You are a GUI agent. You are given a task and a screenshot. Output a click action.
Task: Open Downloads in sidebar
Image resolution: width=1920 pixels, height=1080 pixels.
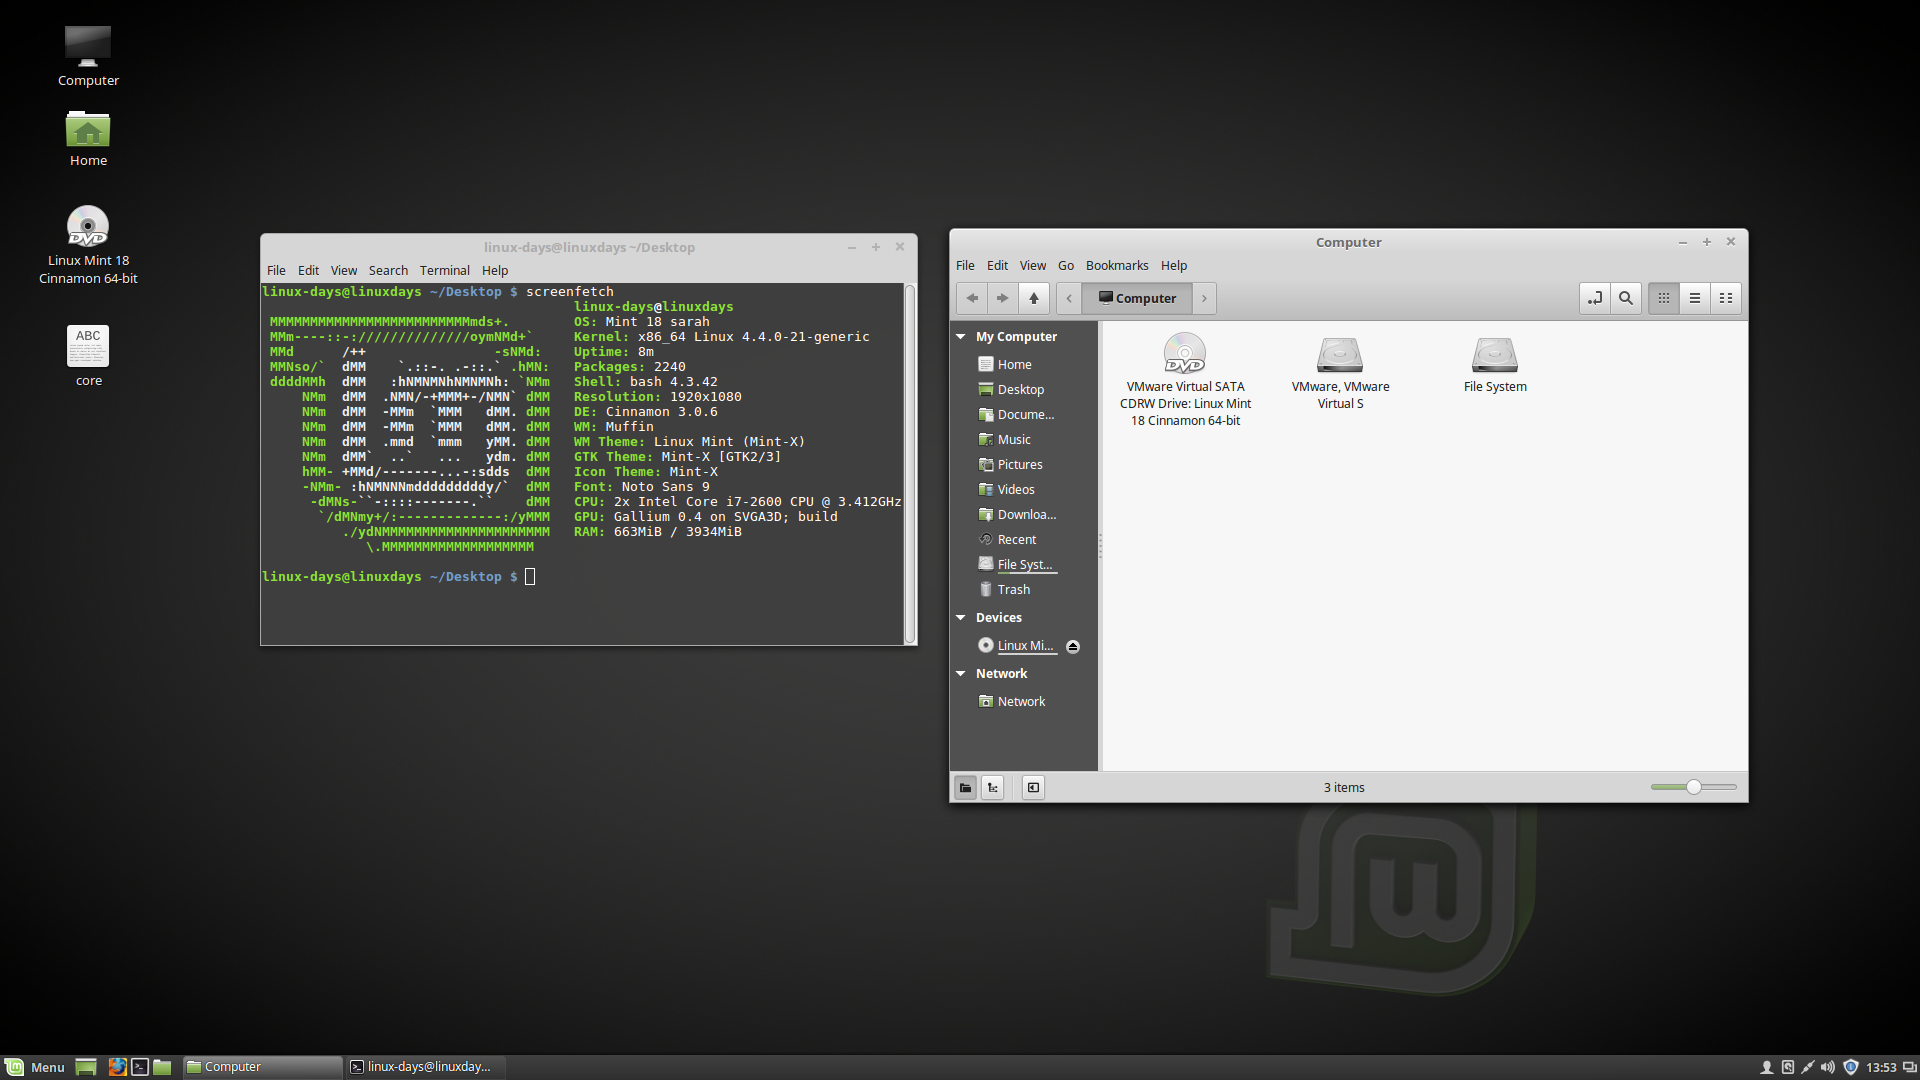click(1024, 515)
